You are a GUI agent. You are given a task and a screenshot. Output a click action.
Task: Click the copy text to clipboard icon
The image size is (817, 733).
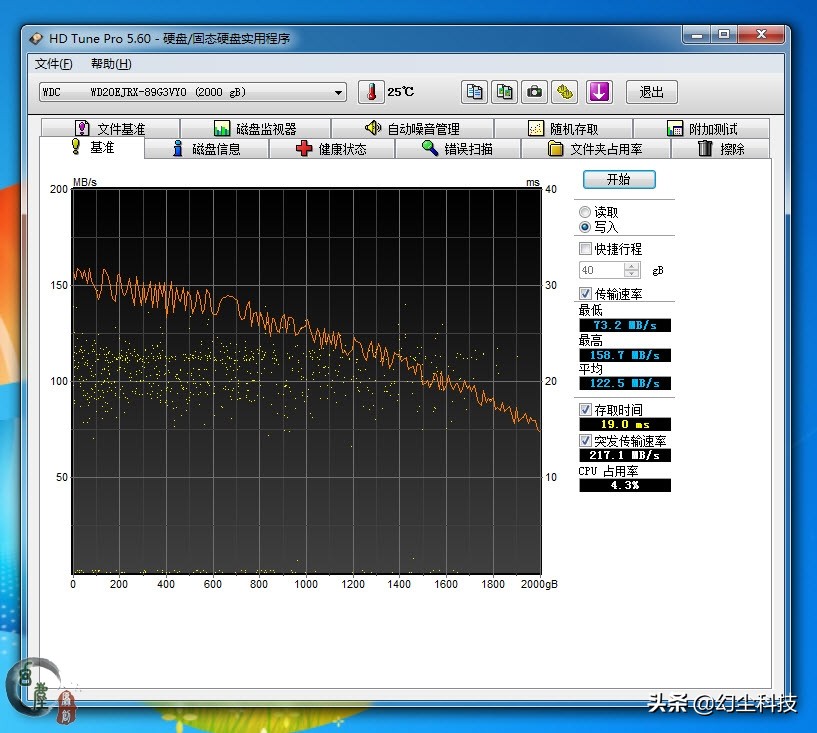(x=474, y=92)
